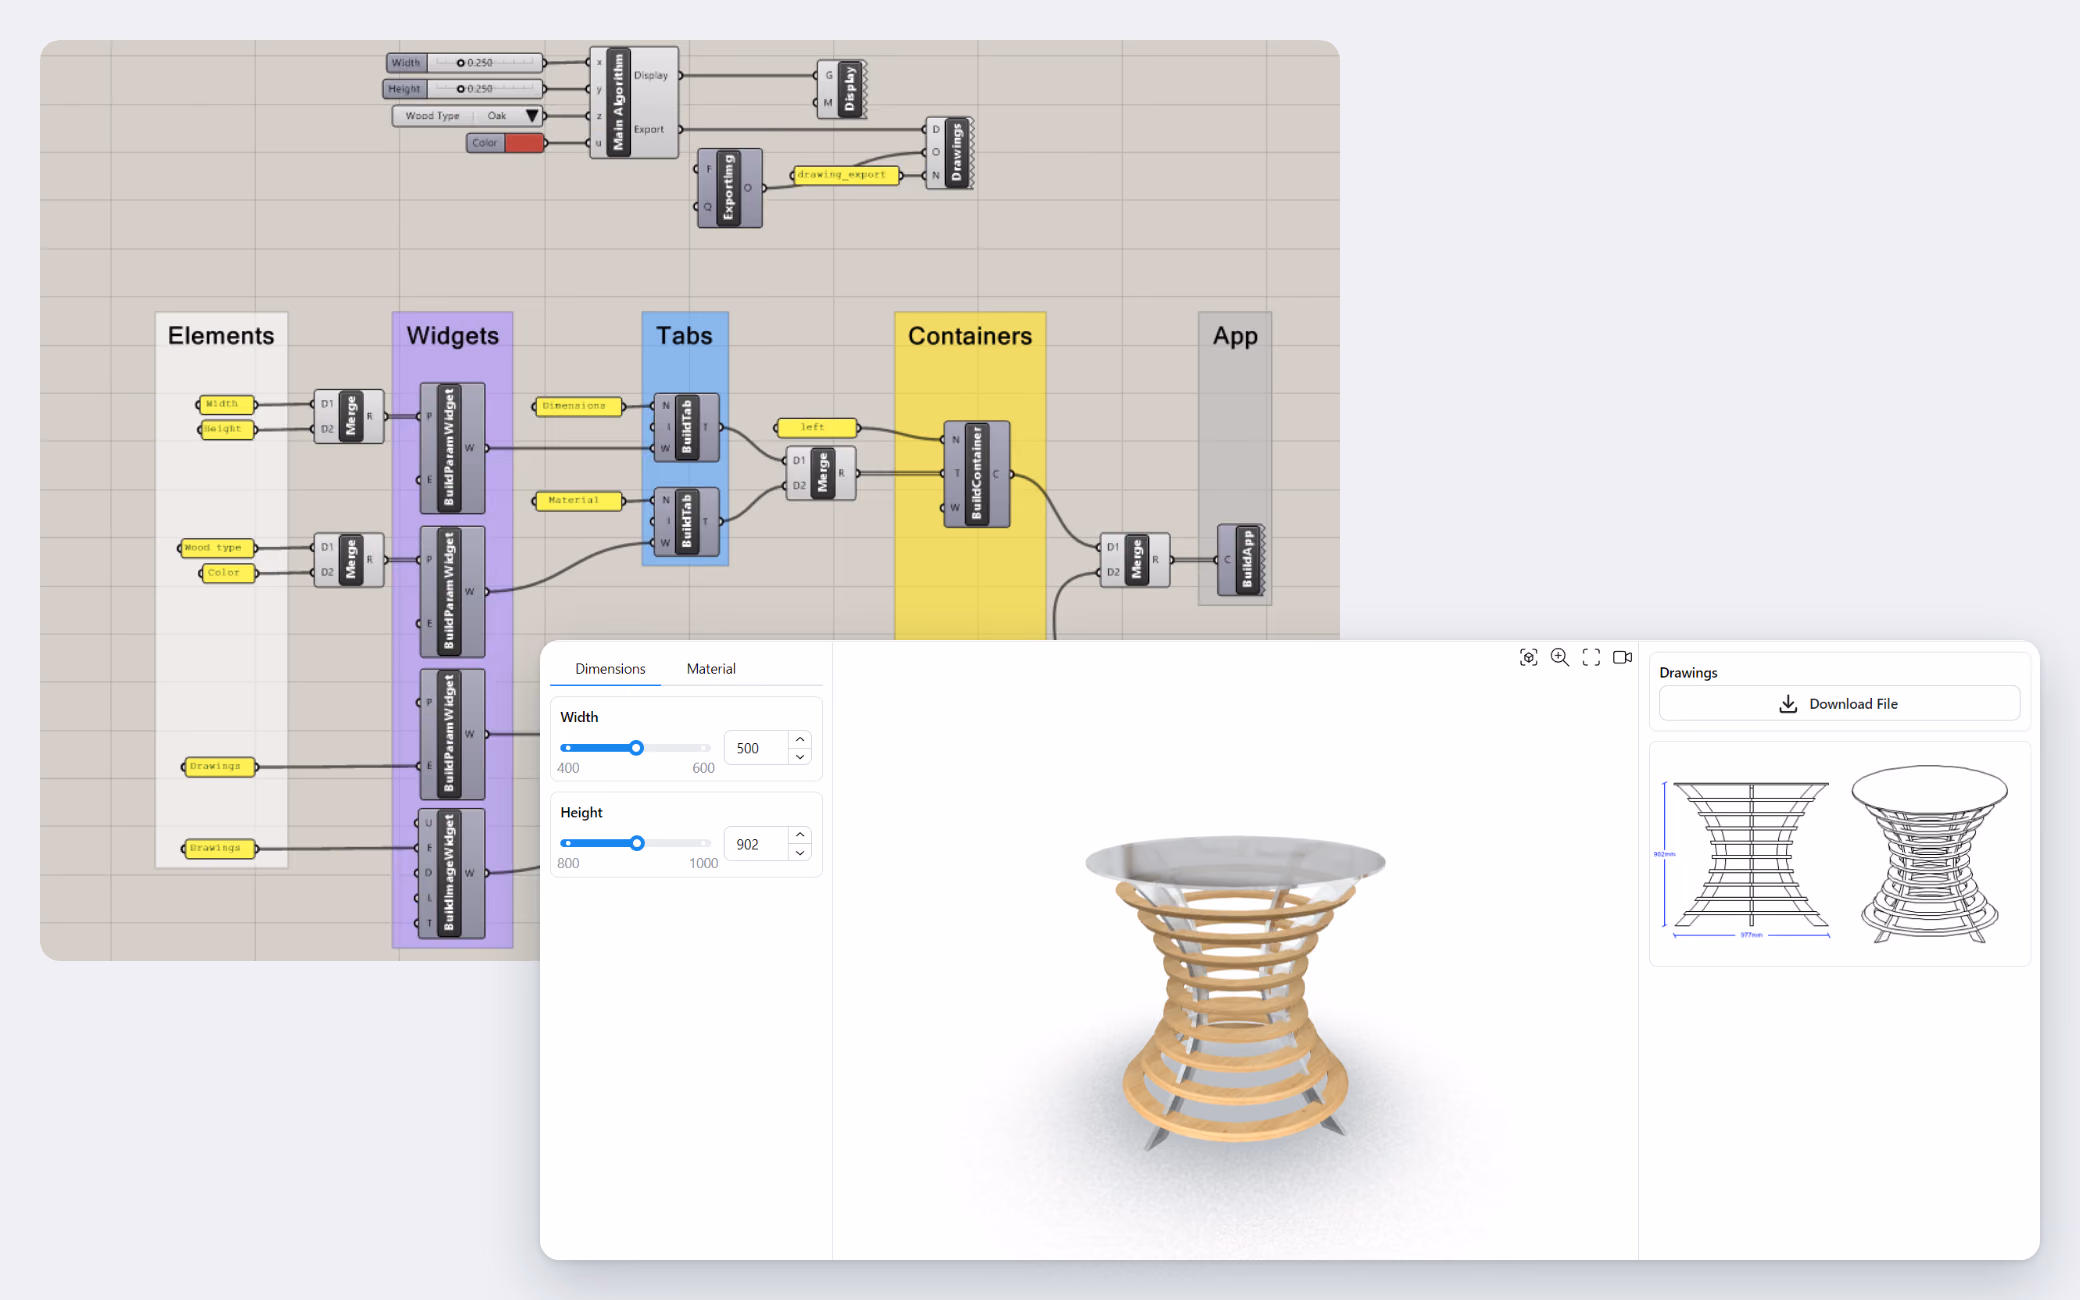Image resolution: width=2080 pixels, height=1300 pixels.
Task: Click the camera/video icon in the viewer toolbar
Action: (x=1622, y=657)
